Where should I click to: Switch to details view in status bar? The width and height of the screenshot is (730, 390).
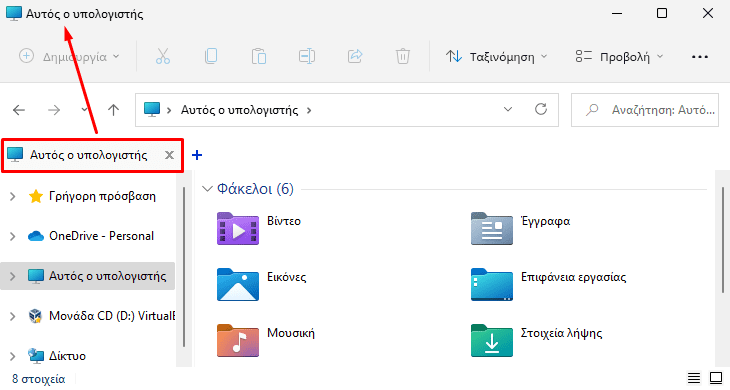click(x=694, y=378)
